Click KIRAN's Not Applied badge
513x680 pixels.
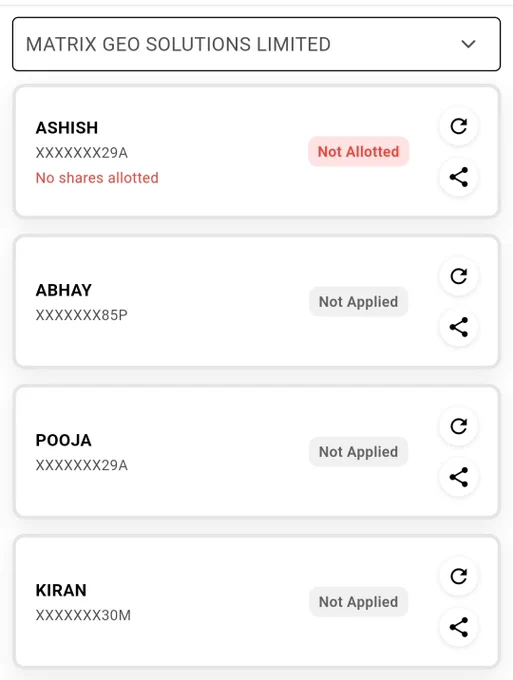click(x=359, y=602)
